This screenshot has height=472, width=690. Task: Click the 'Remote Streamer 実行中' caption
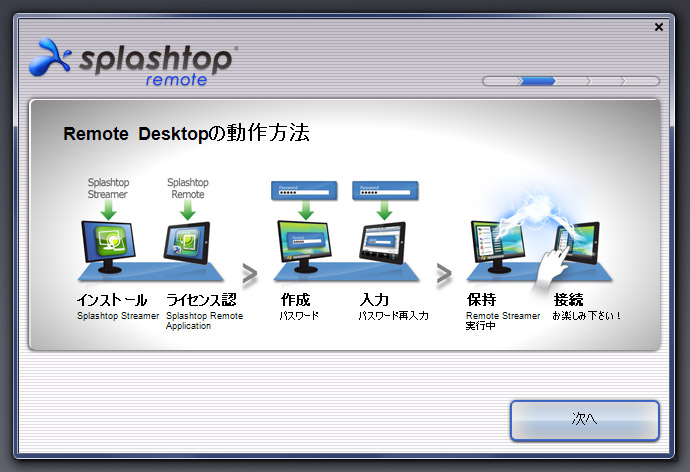(503, 321)
